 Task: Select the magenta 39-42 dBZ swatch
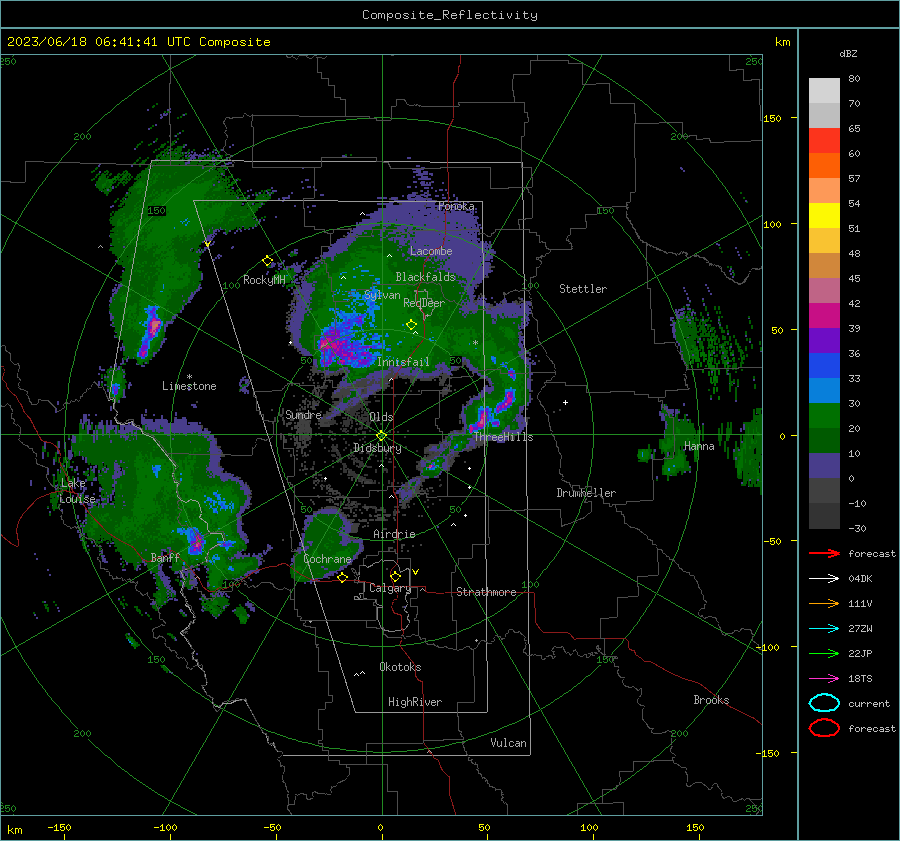point(824,315)
